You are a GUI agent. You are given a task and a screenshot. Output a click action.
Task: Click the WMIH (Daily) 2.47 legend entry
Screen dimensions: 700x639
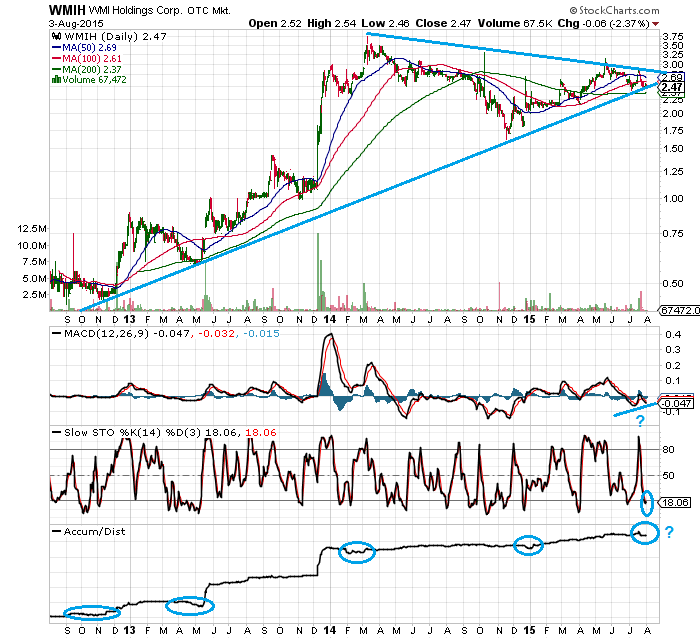coord(115,37)
